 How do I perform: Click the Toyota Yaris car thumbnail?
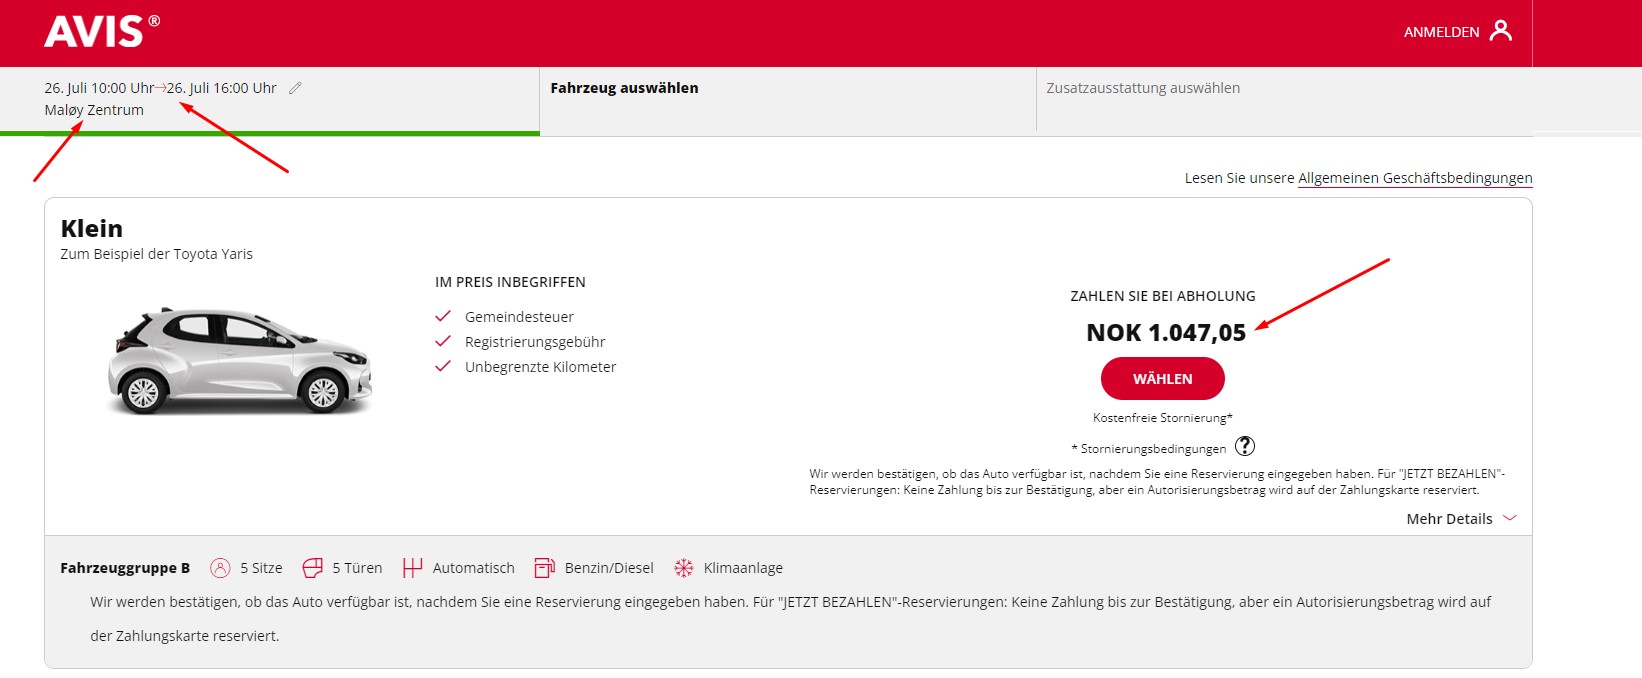click(239, 360)
